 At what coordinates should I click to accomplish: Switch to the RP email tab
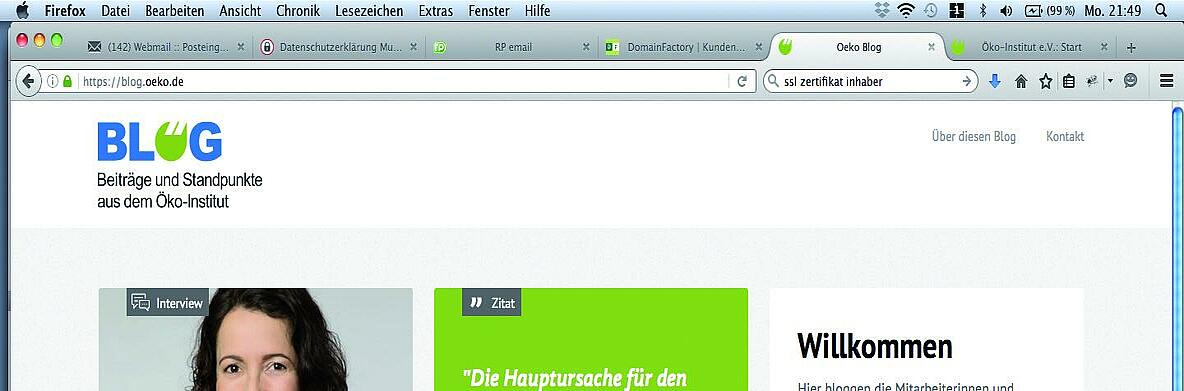pyautogui.click(x=512, y=47)
